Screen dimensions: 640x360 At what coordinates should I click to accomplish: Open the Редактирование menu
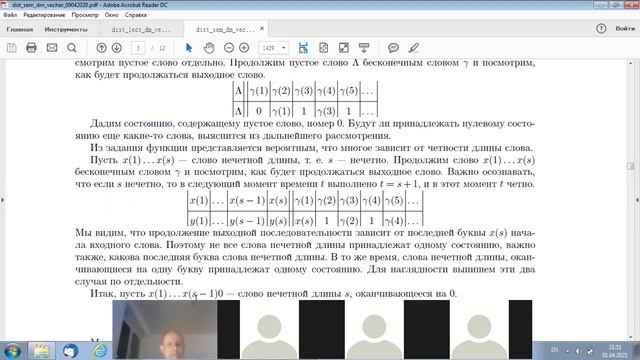click(x=44, y=15)
